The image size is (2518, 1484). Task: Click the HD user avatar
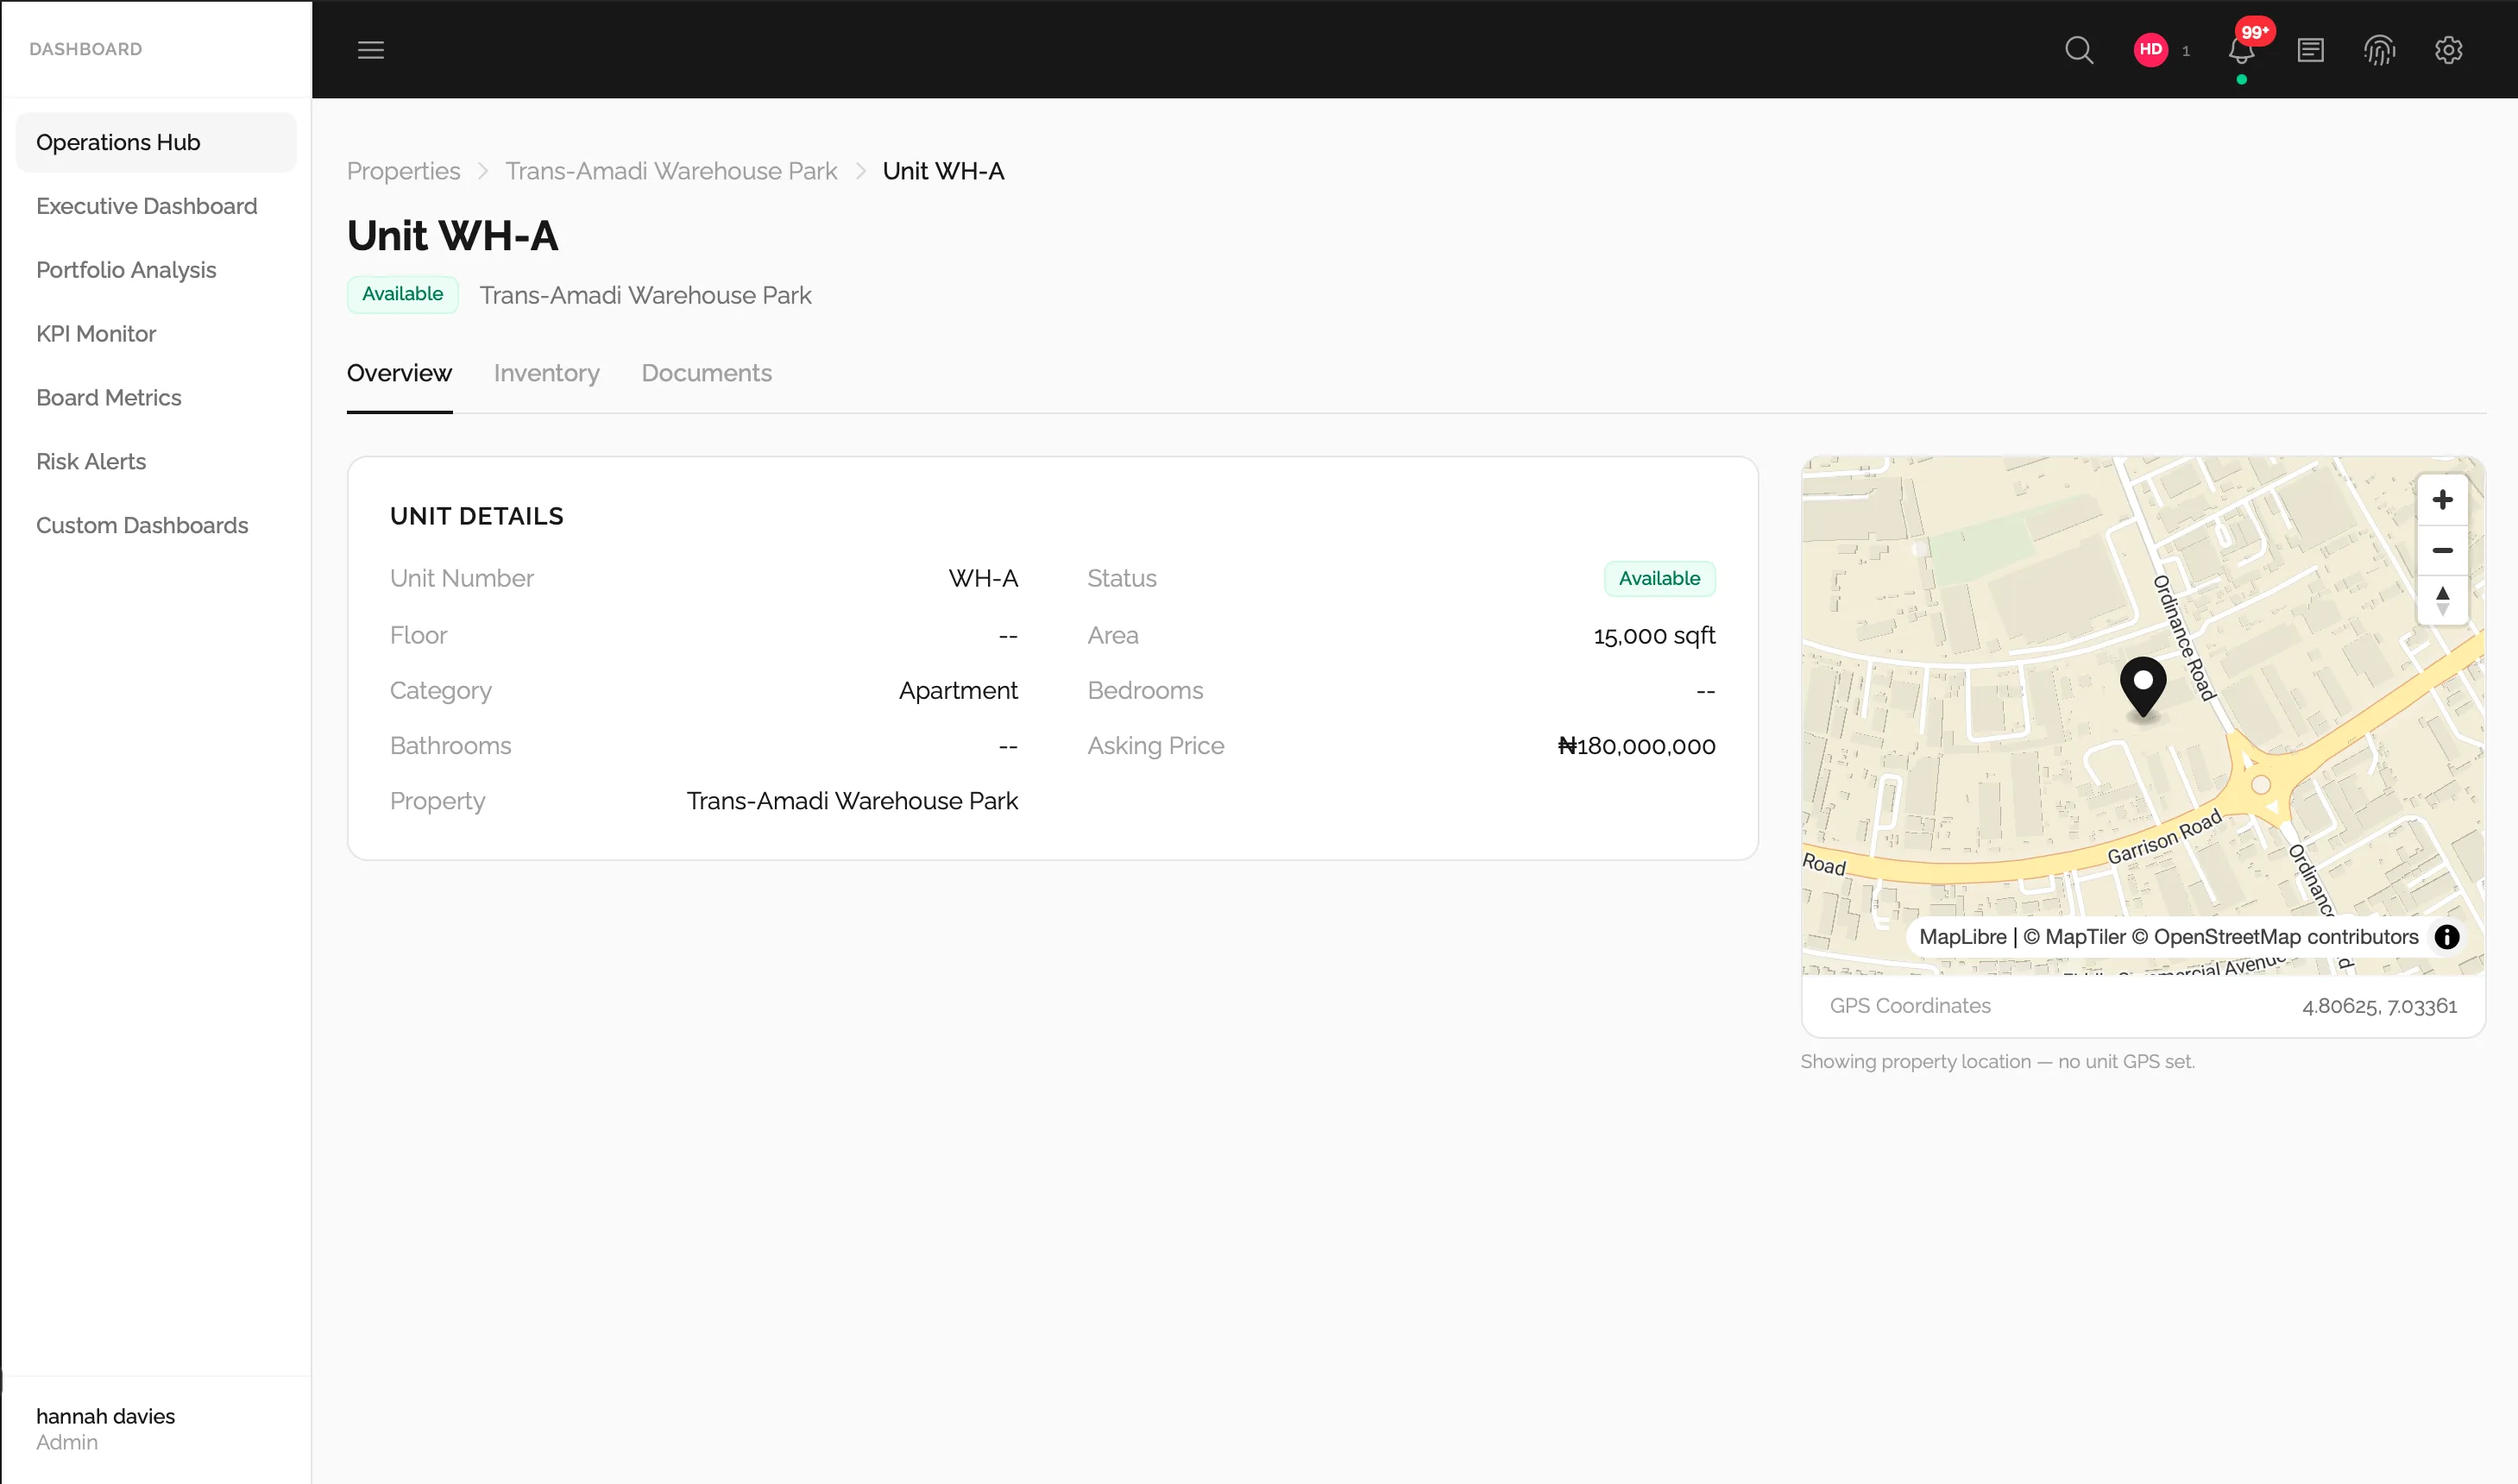[2150, 50]
